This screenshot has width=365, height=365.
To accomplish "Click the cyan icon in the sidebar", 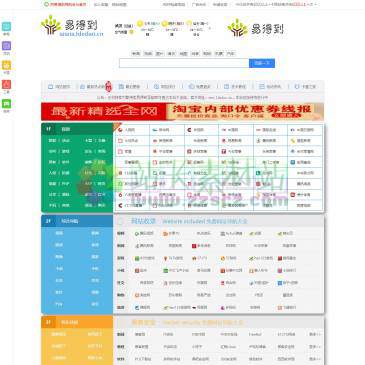I will 6,27.
